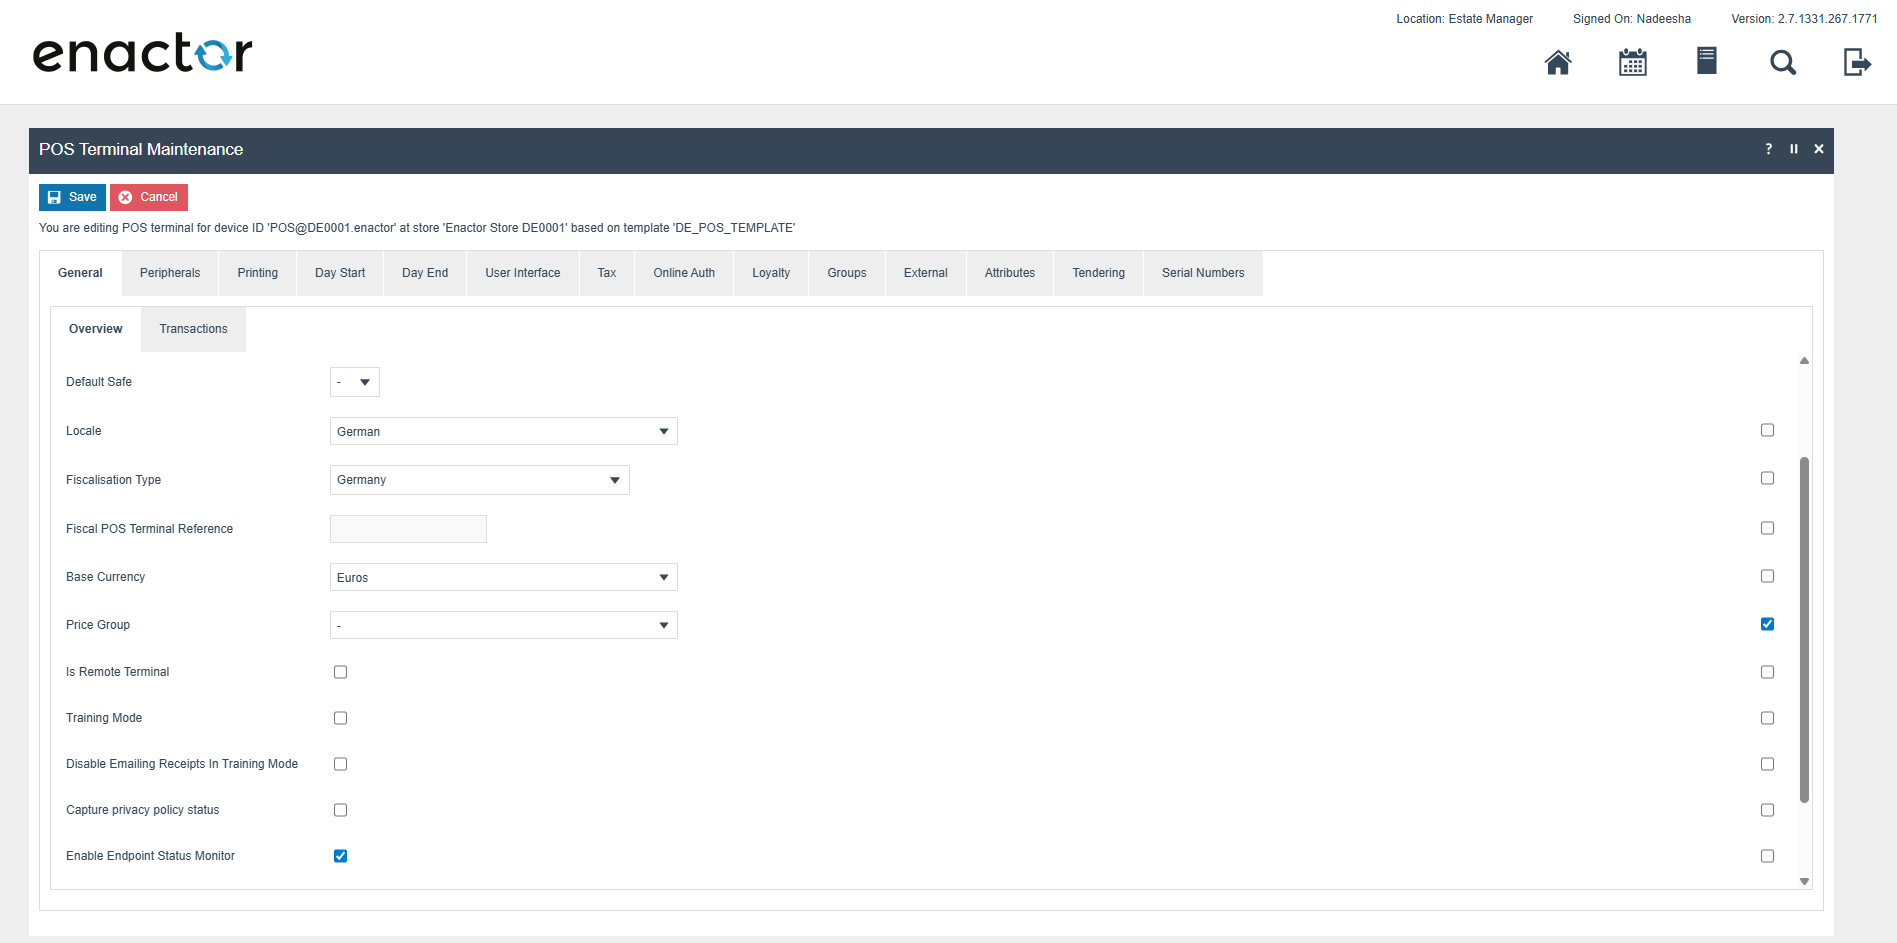
Task: Uncheck right-side checkbox for Price Group row
Action: (x=1768, y=624)
